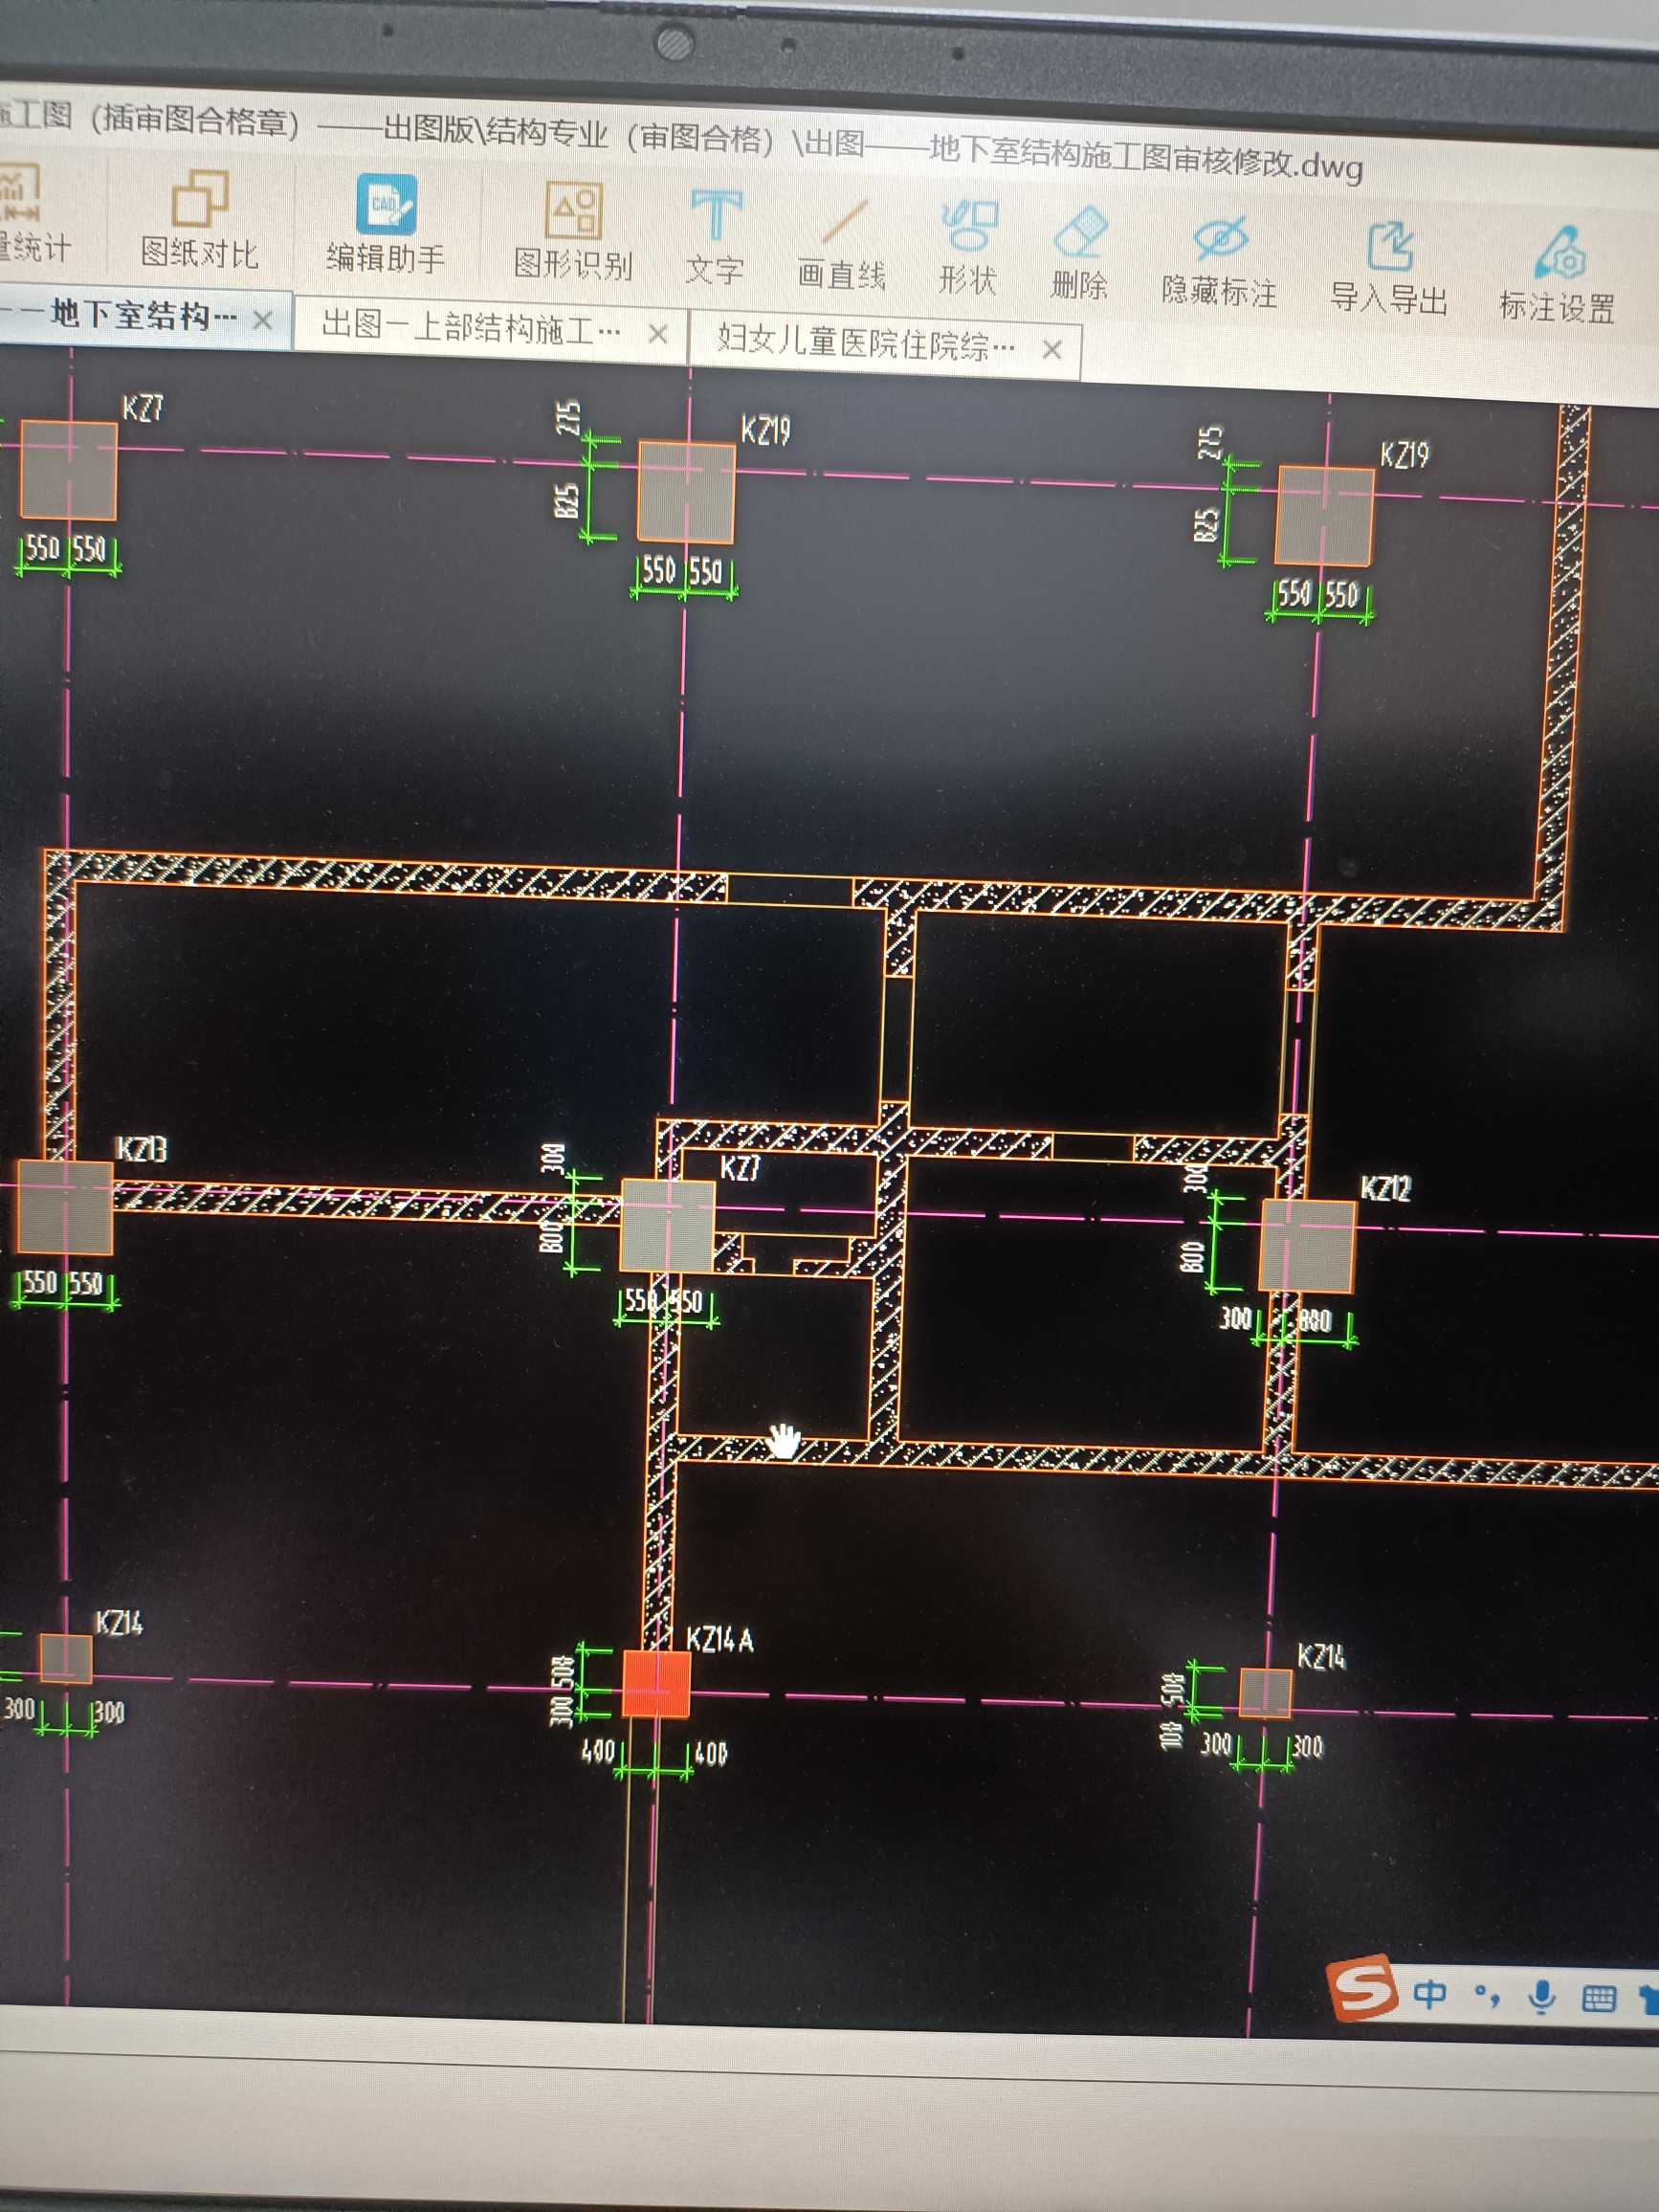Image resolution: width=1659 pixels, height=2212 pixels.
Task: Select the 画直线 draw line tool
Action: pos(842,244)
